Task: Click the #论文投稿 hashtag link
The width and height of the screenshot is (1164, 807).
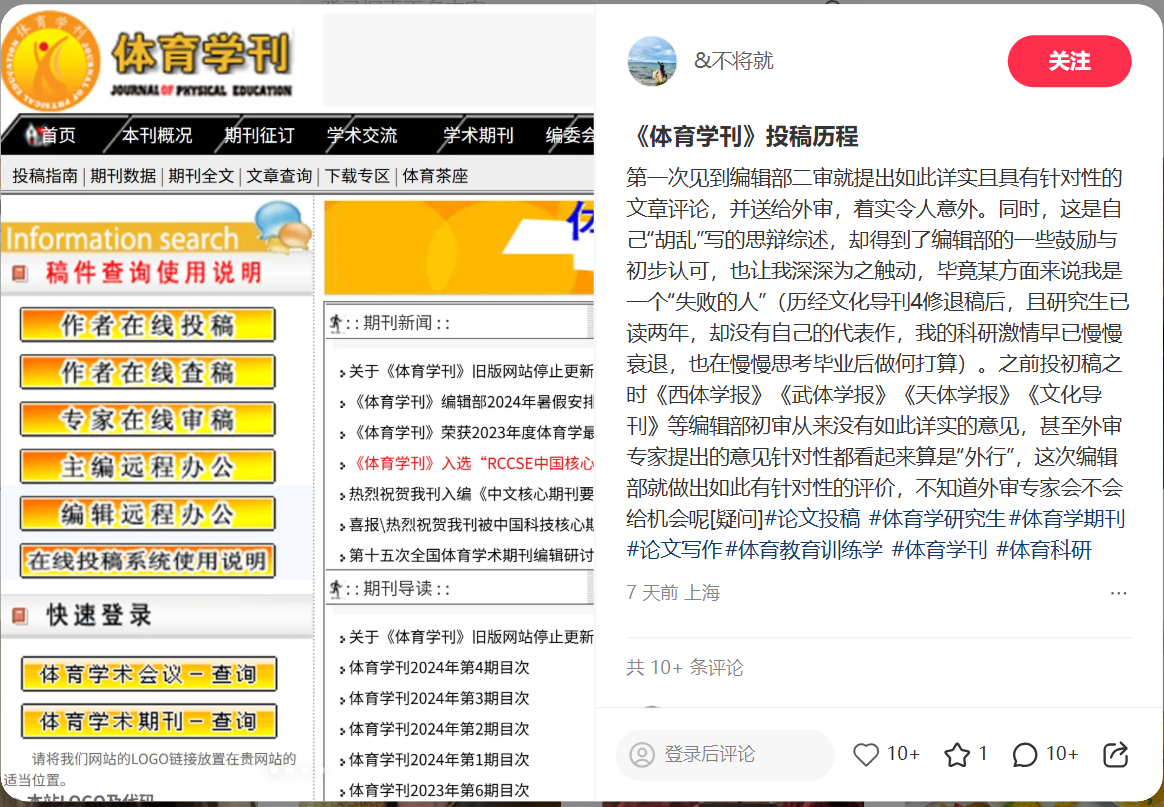Action: (811, 518)
